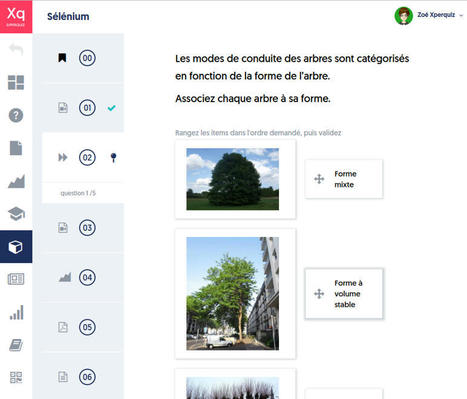Viewport: 467px width, 399px height.
Task: Open the area chart icon in sidebar
Action: pos(16,181)
